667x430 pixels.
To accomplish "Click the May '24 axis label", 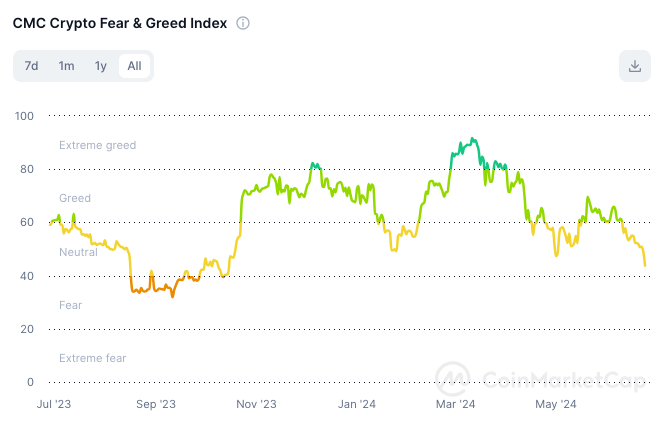I will click(556, 404).
